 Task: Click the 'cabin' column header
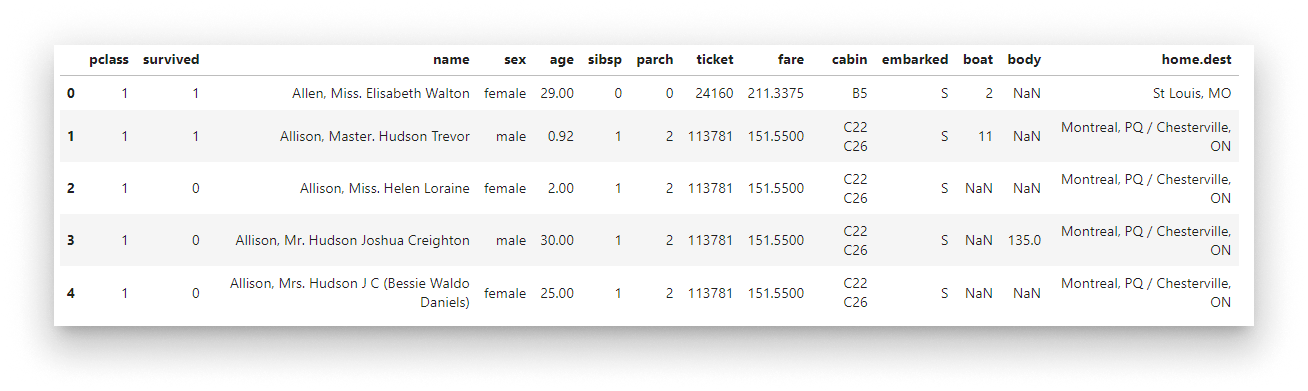click(850, 60)
